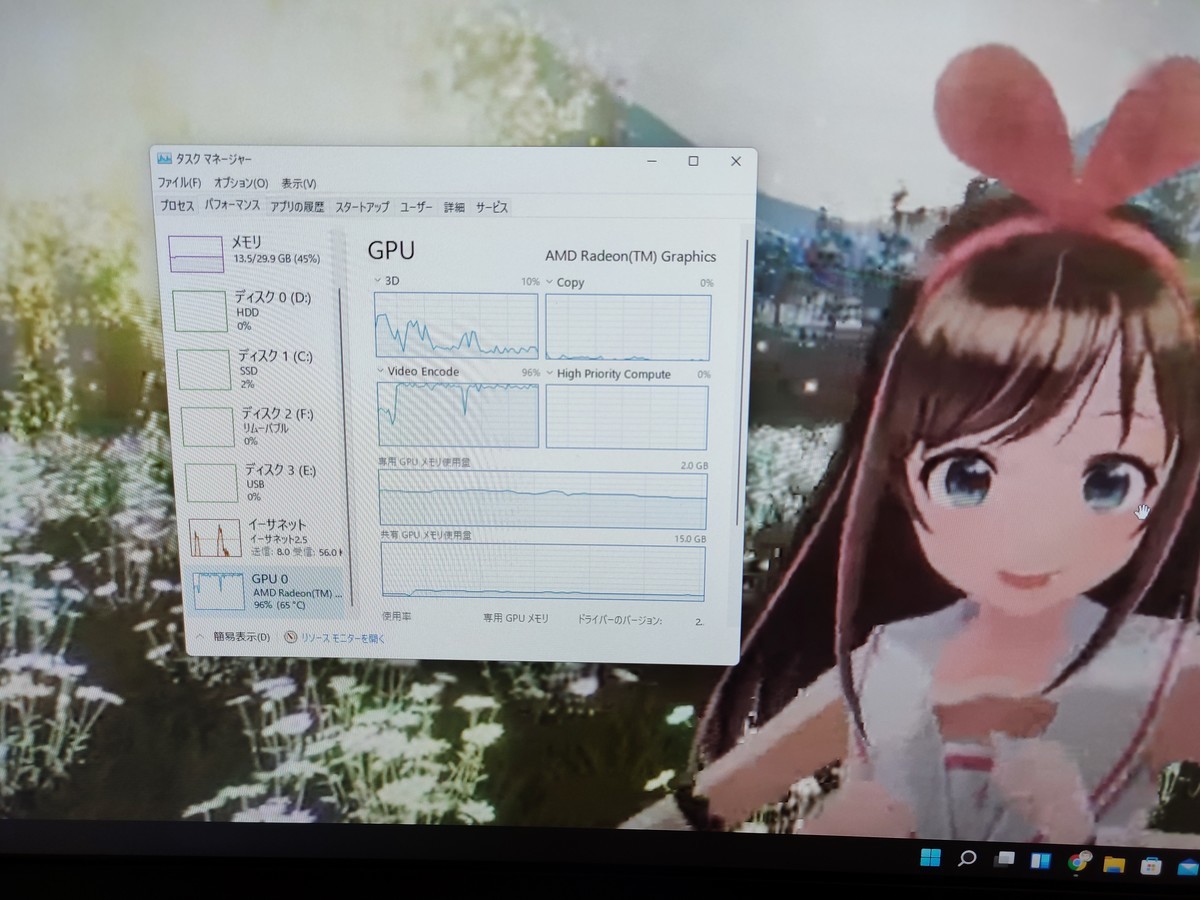This screenshot has height=900, width=1200.
Task: Select the メモリ graph thumbnail
Action: [x=196, y=254]
